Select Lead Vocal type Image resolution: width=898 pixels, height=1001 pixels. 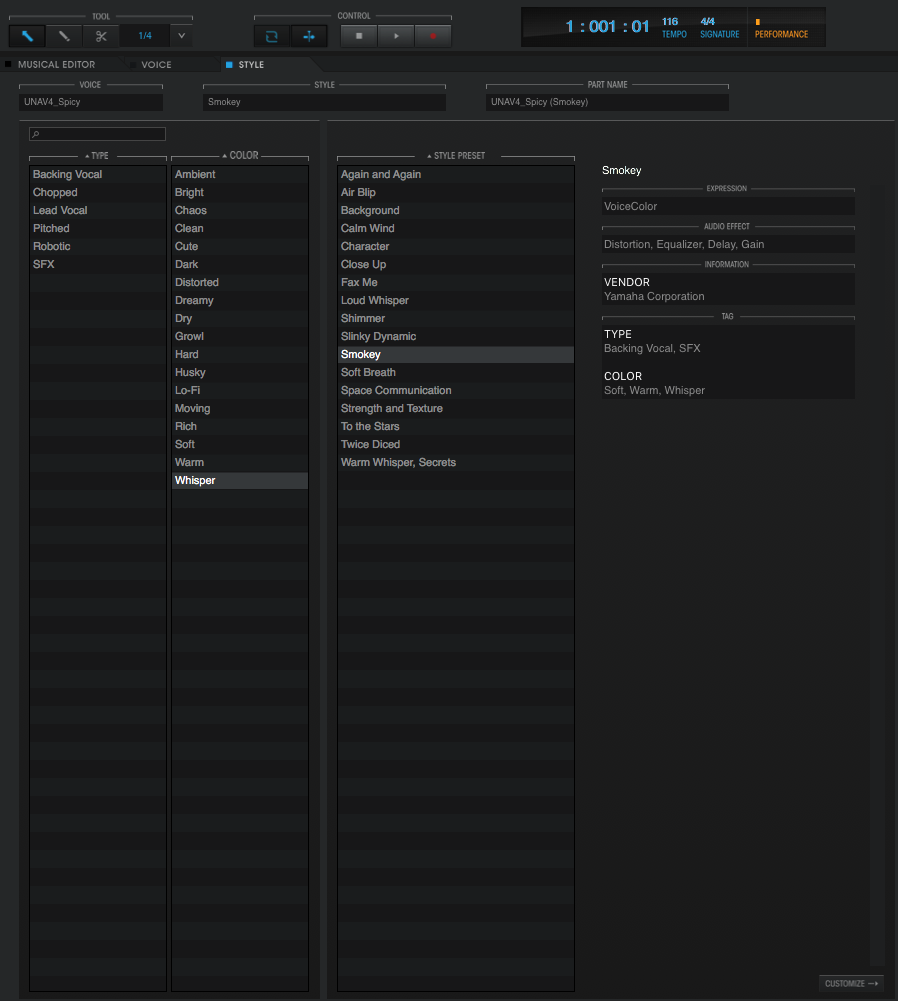click(98, 210)
